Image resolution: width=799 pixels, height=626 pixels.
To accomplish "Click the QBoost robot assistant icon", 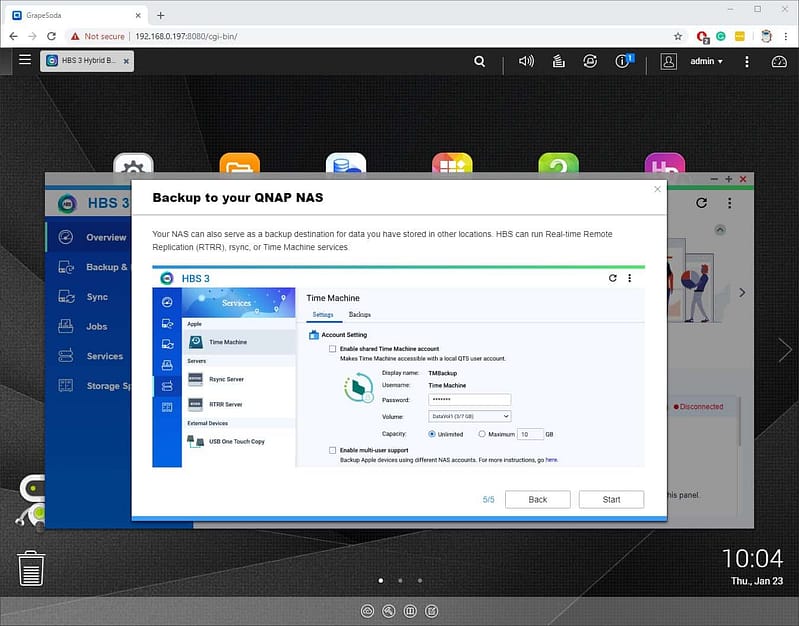I will point(31,501).
